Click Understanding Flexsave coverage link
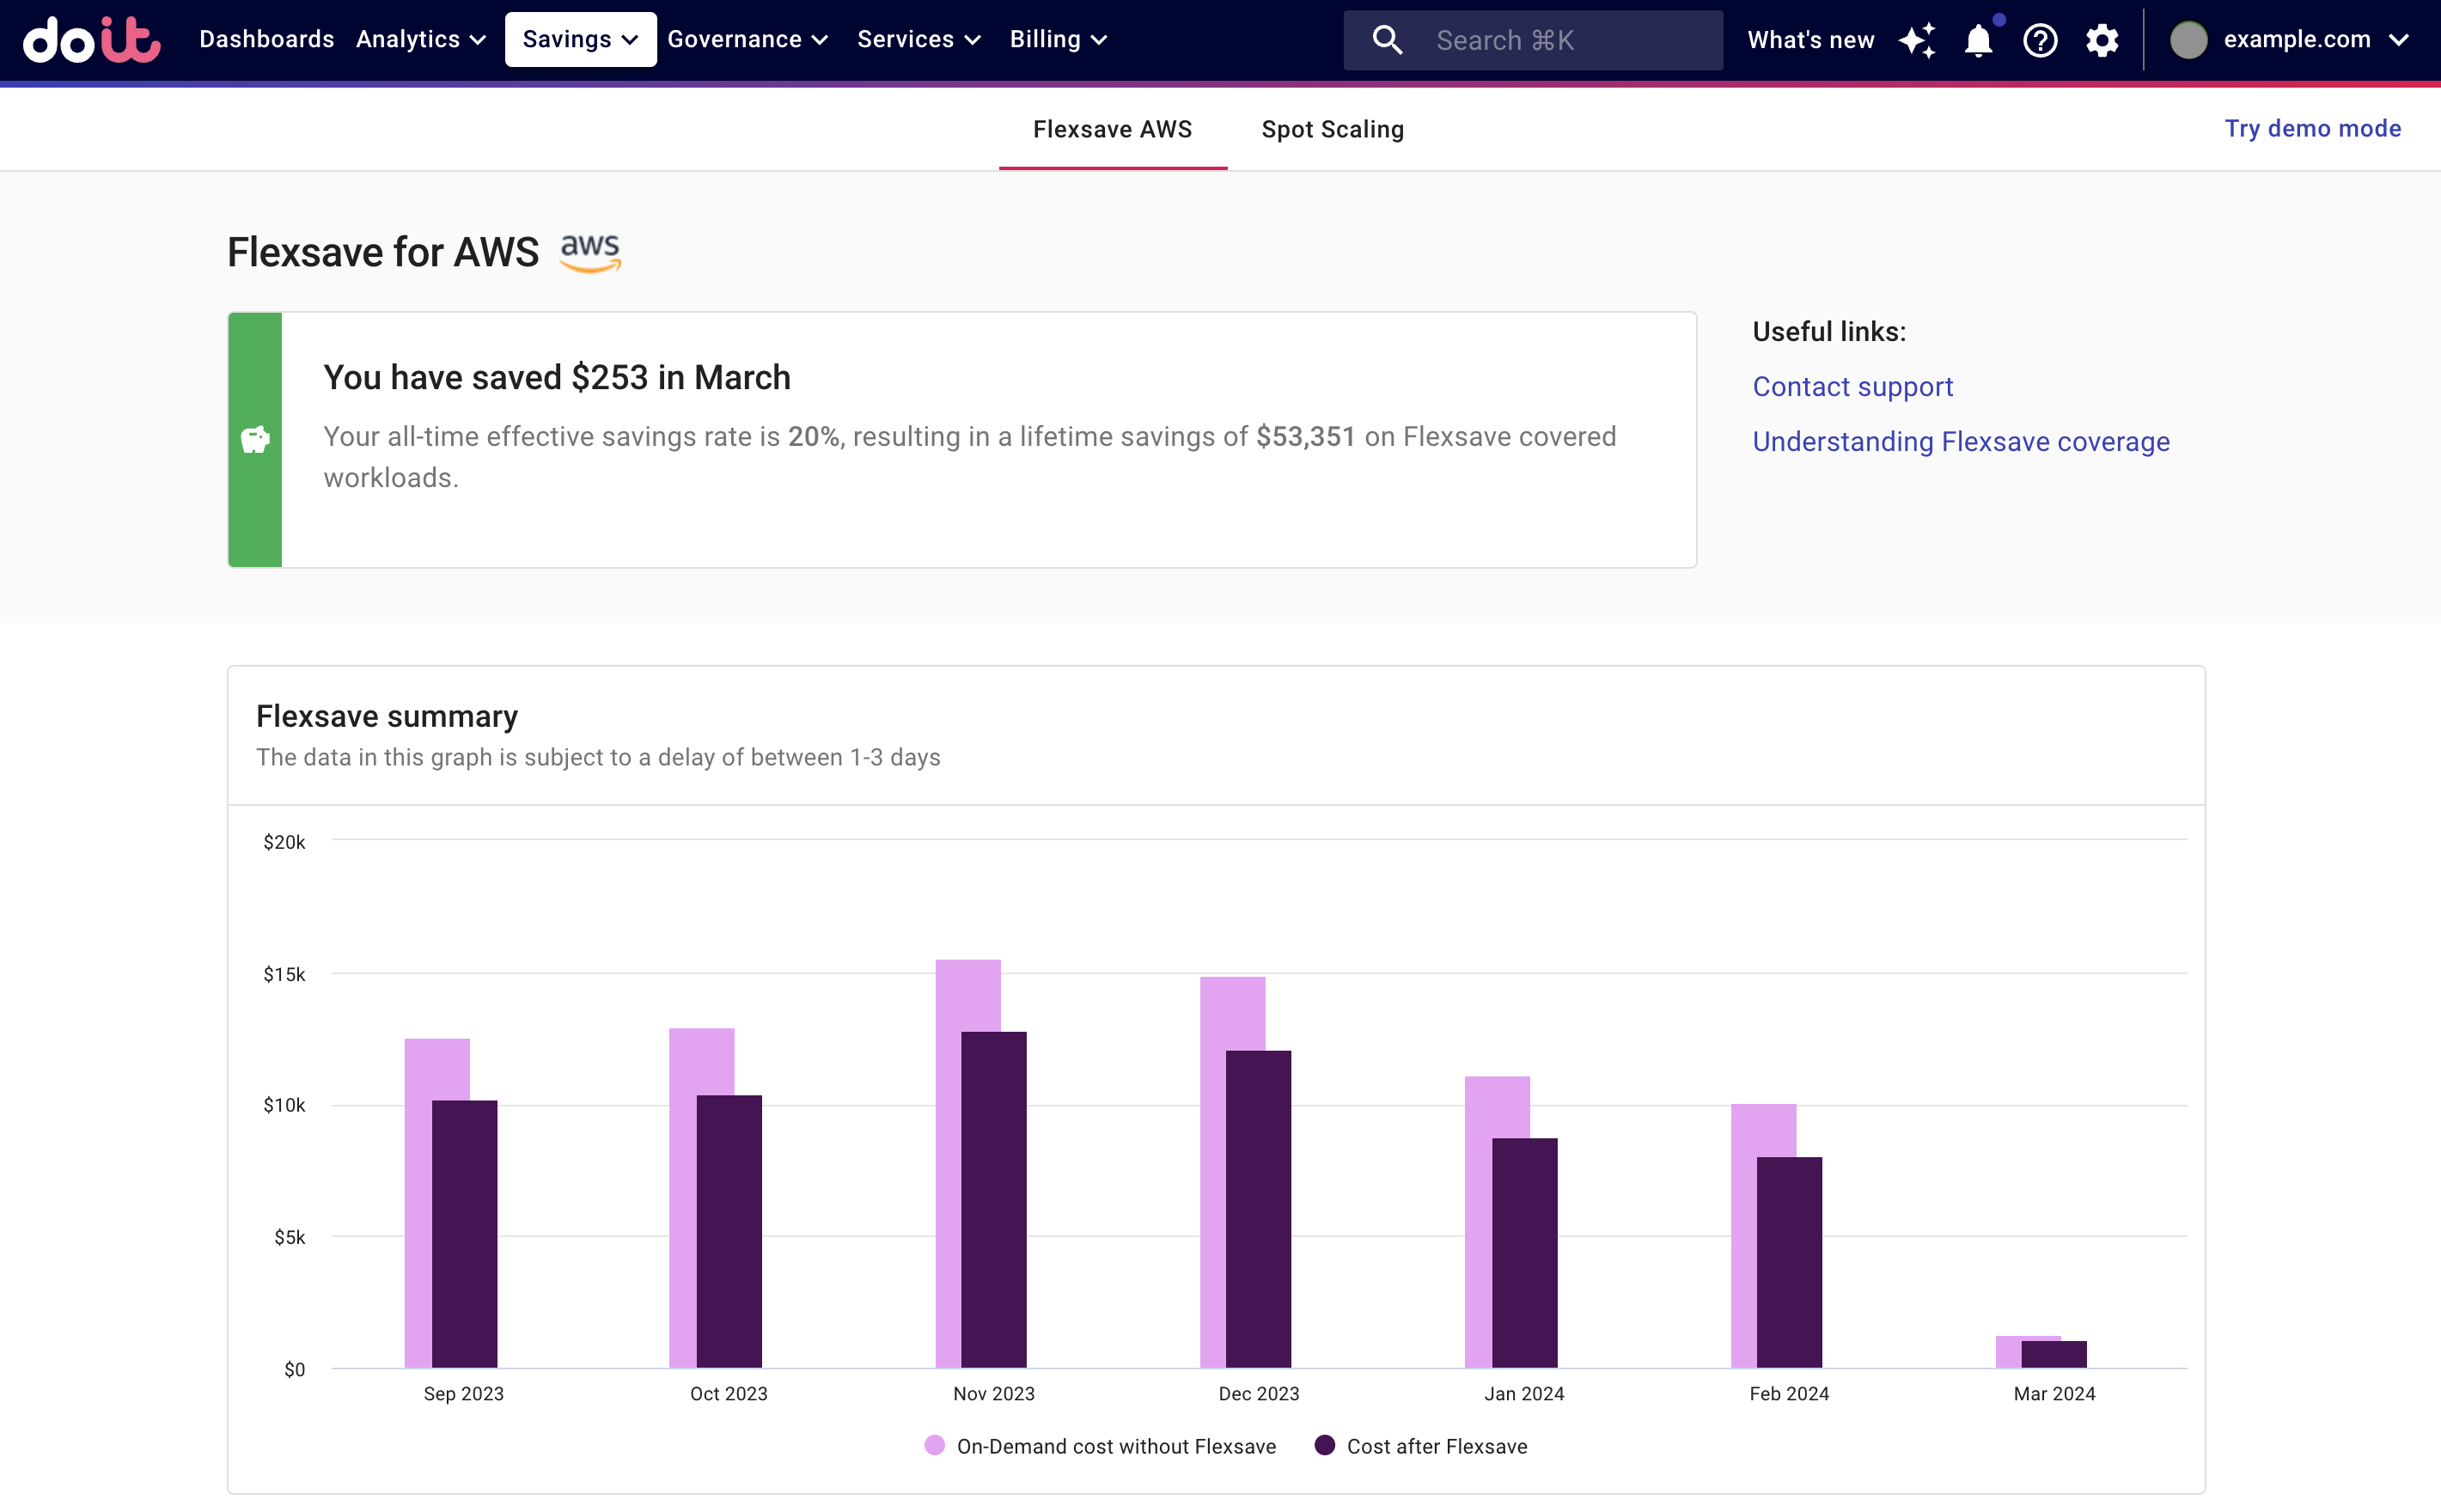 point(1960,440)
